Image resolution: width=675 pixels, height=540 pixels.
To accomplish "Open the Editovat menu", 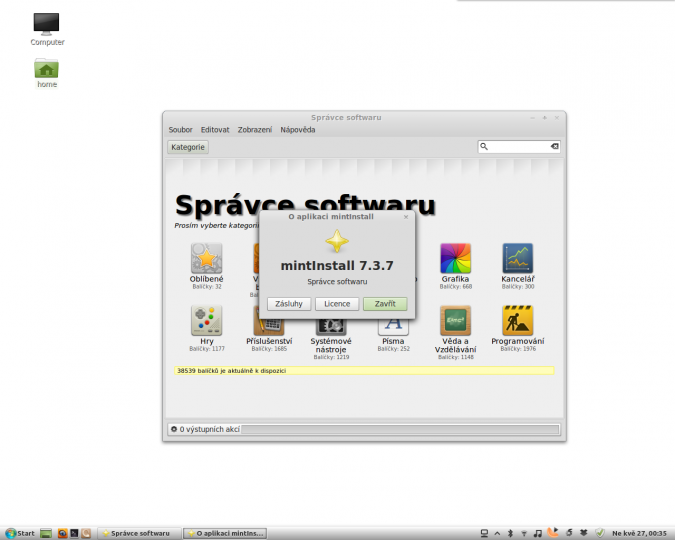I will tap(215, 130).
